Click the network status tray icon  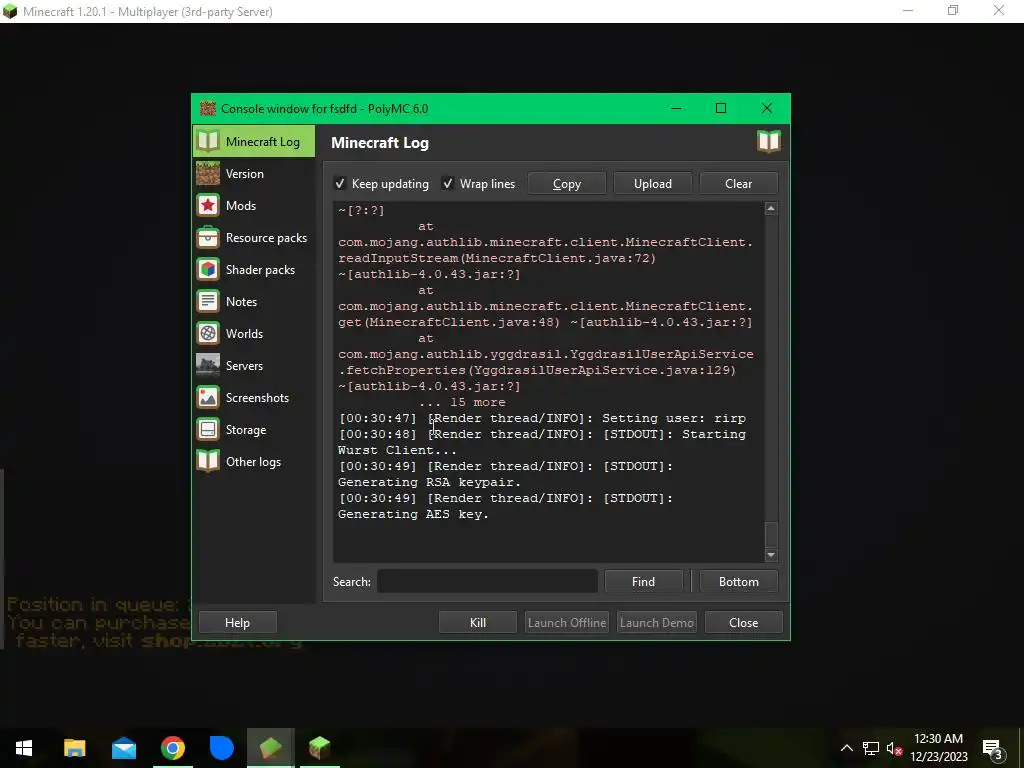coord(871,748)
